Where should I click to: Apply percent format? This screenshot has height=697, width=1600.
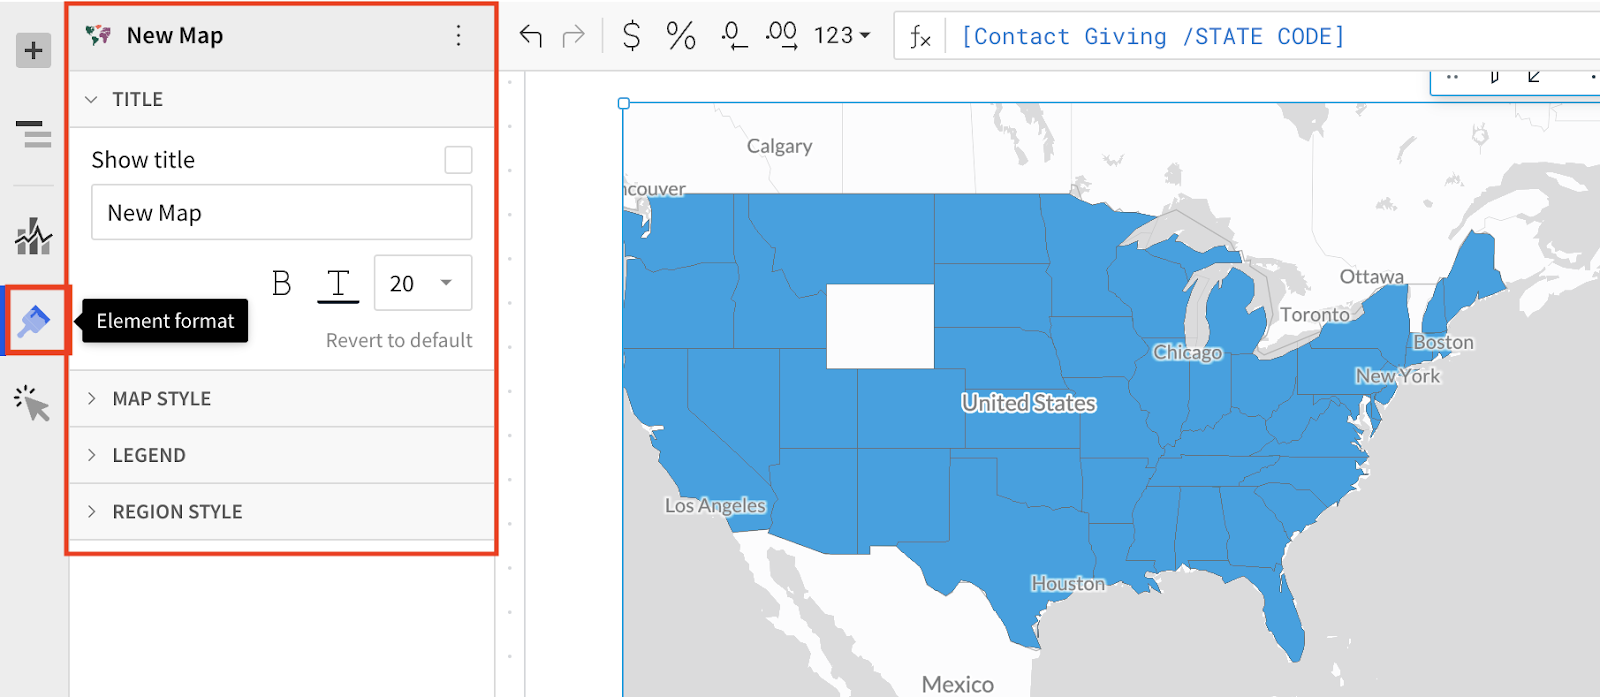coord(681,36)
